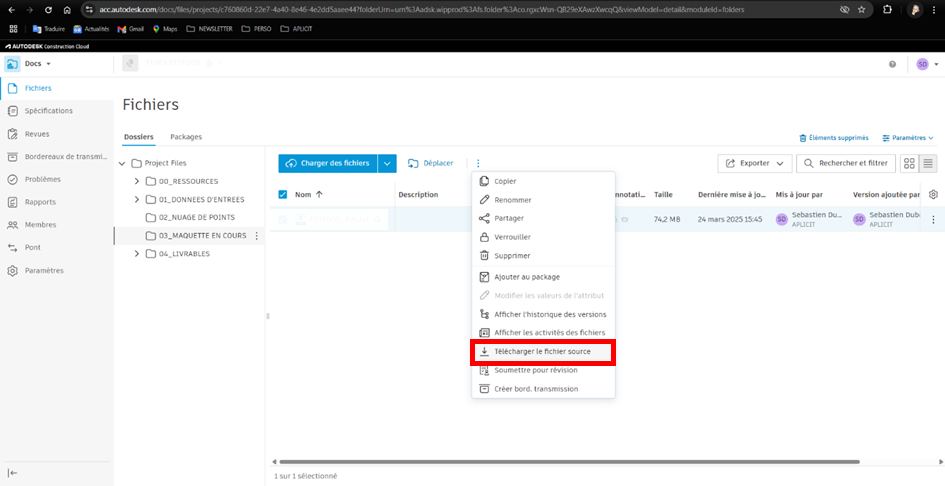Uncheck the selected file row checkbox
This screenshot has height=486, width=945.
pyautogui.click(x=283, y=219)
